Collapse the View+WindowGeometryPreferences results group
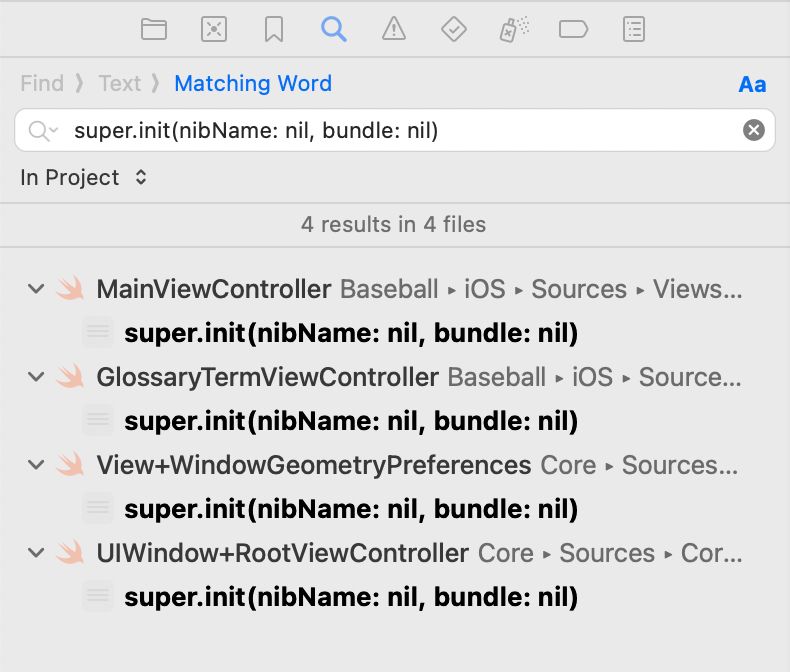 point(36,464)
